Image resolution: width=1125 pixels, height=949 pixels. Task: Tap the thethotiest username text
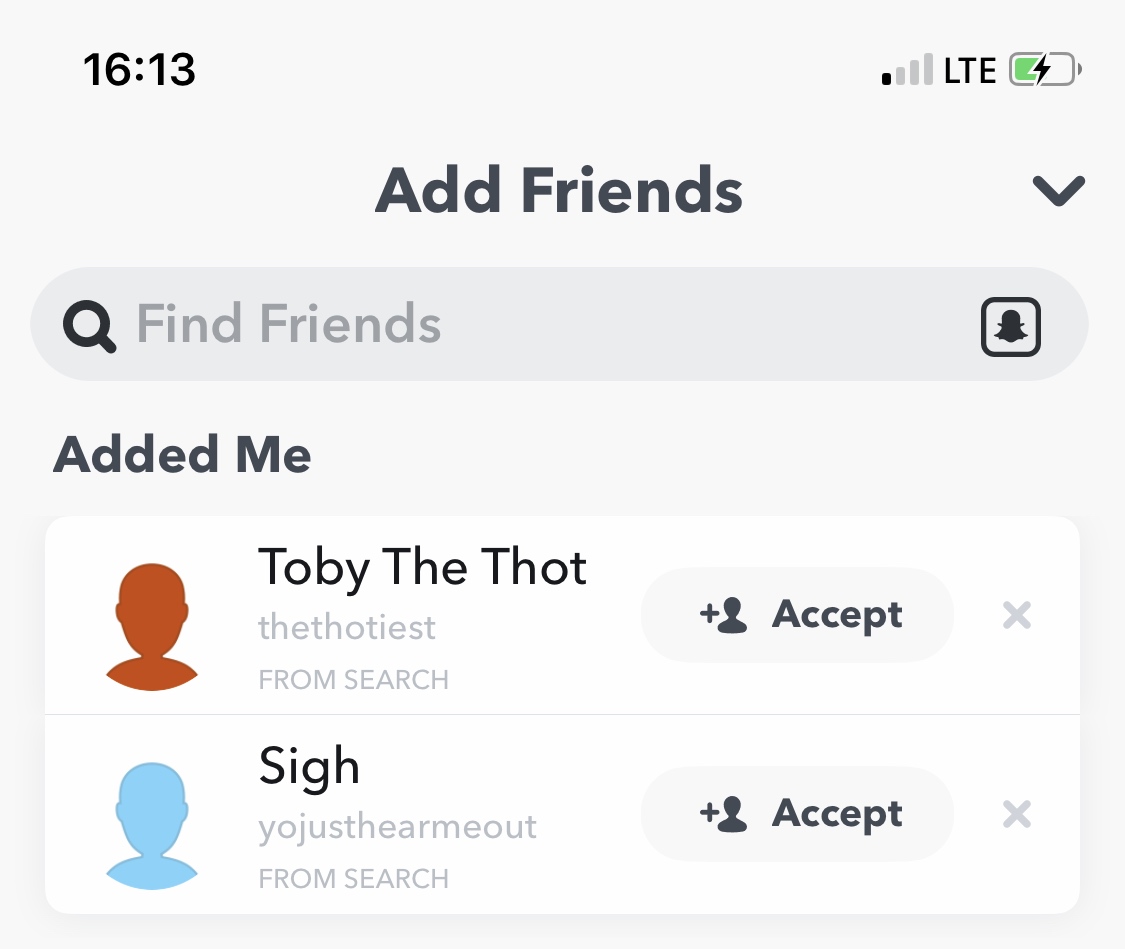pos(347,628)
